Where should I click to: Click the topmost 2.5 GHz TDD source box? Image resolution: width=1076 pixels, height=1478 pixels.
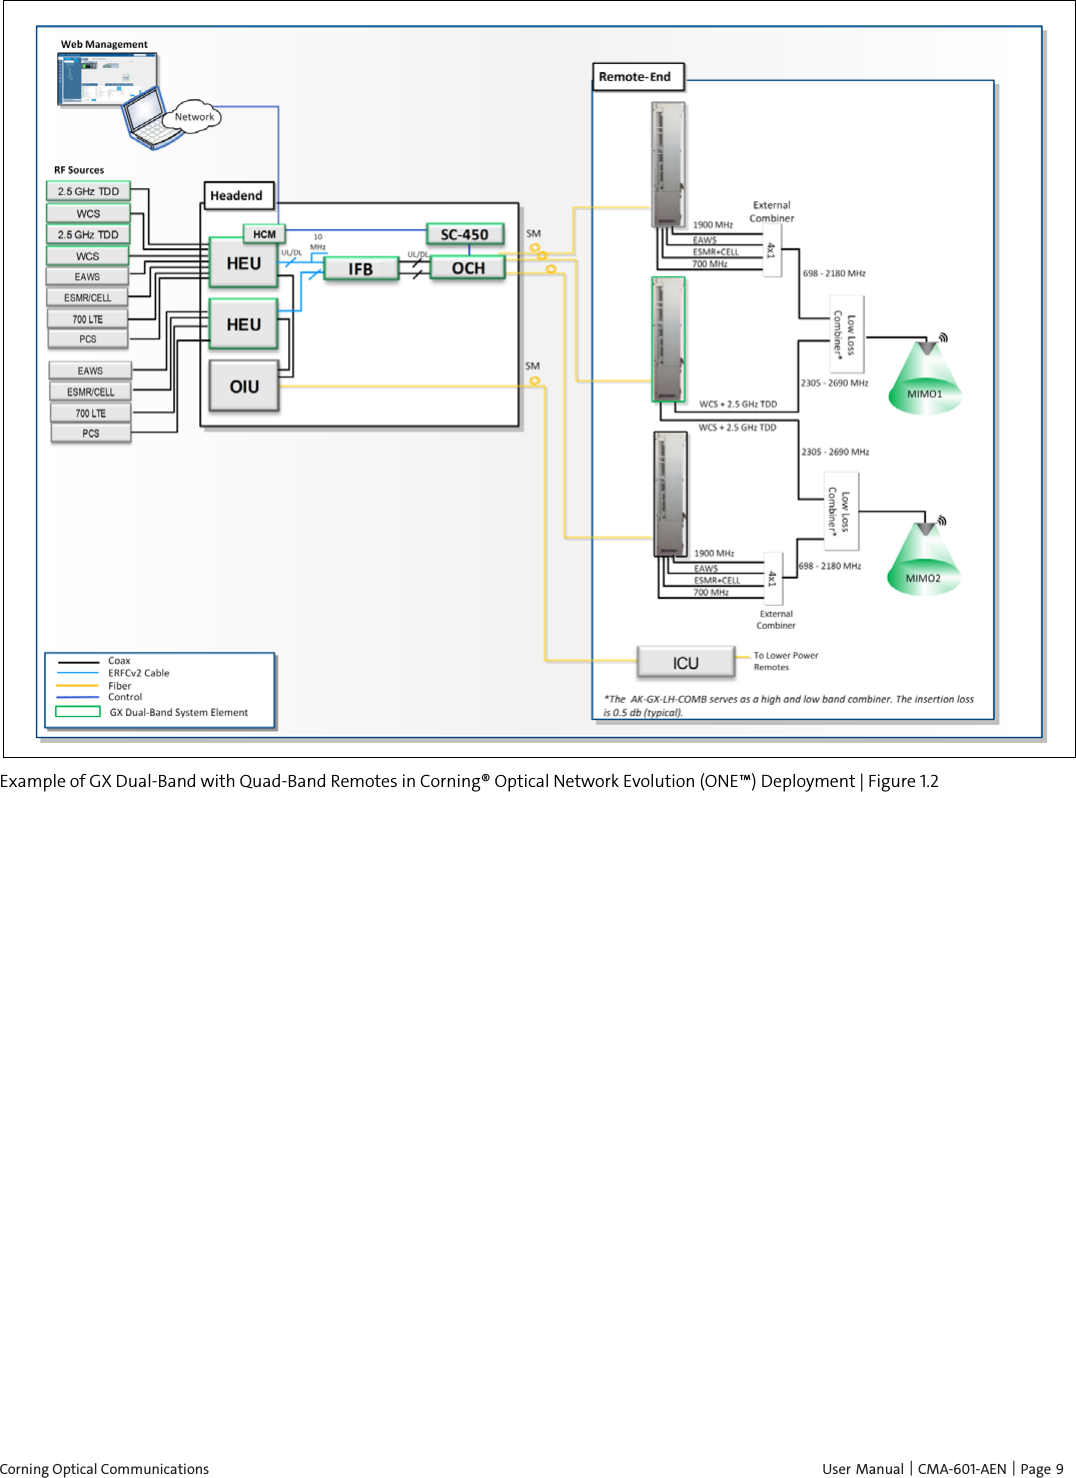[x=88, y=191]
